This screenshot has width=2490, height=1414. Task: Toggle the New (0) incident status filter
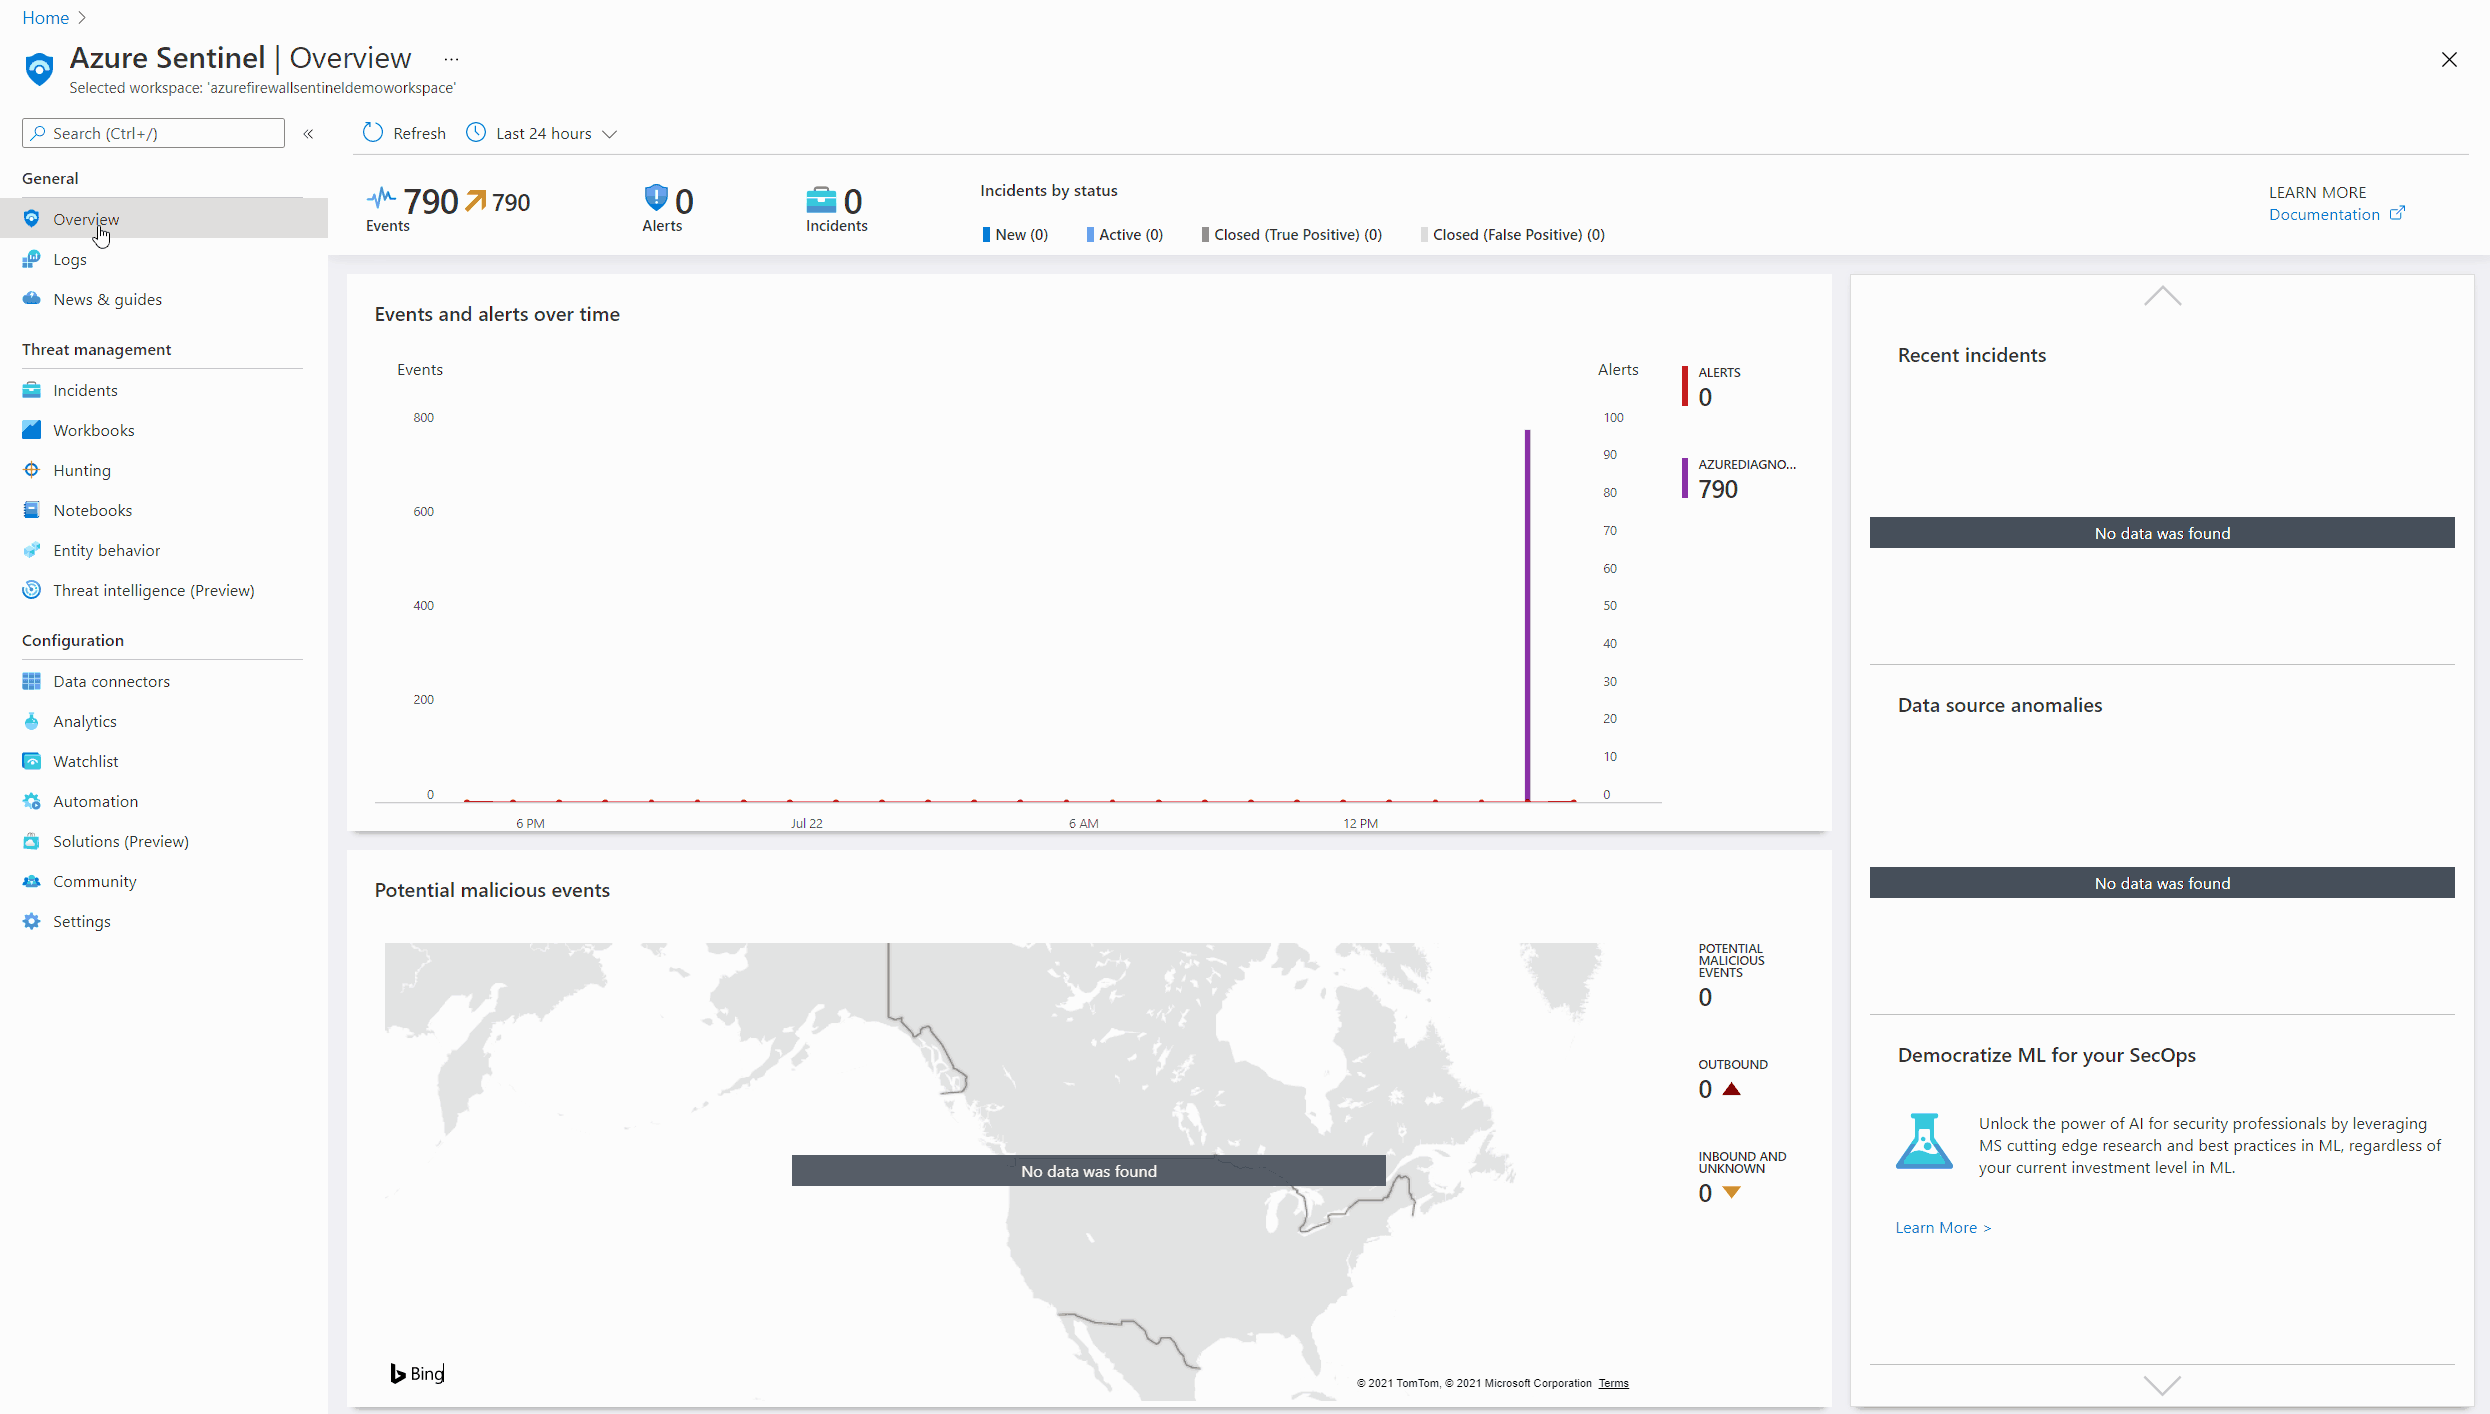[1015, 234]
